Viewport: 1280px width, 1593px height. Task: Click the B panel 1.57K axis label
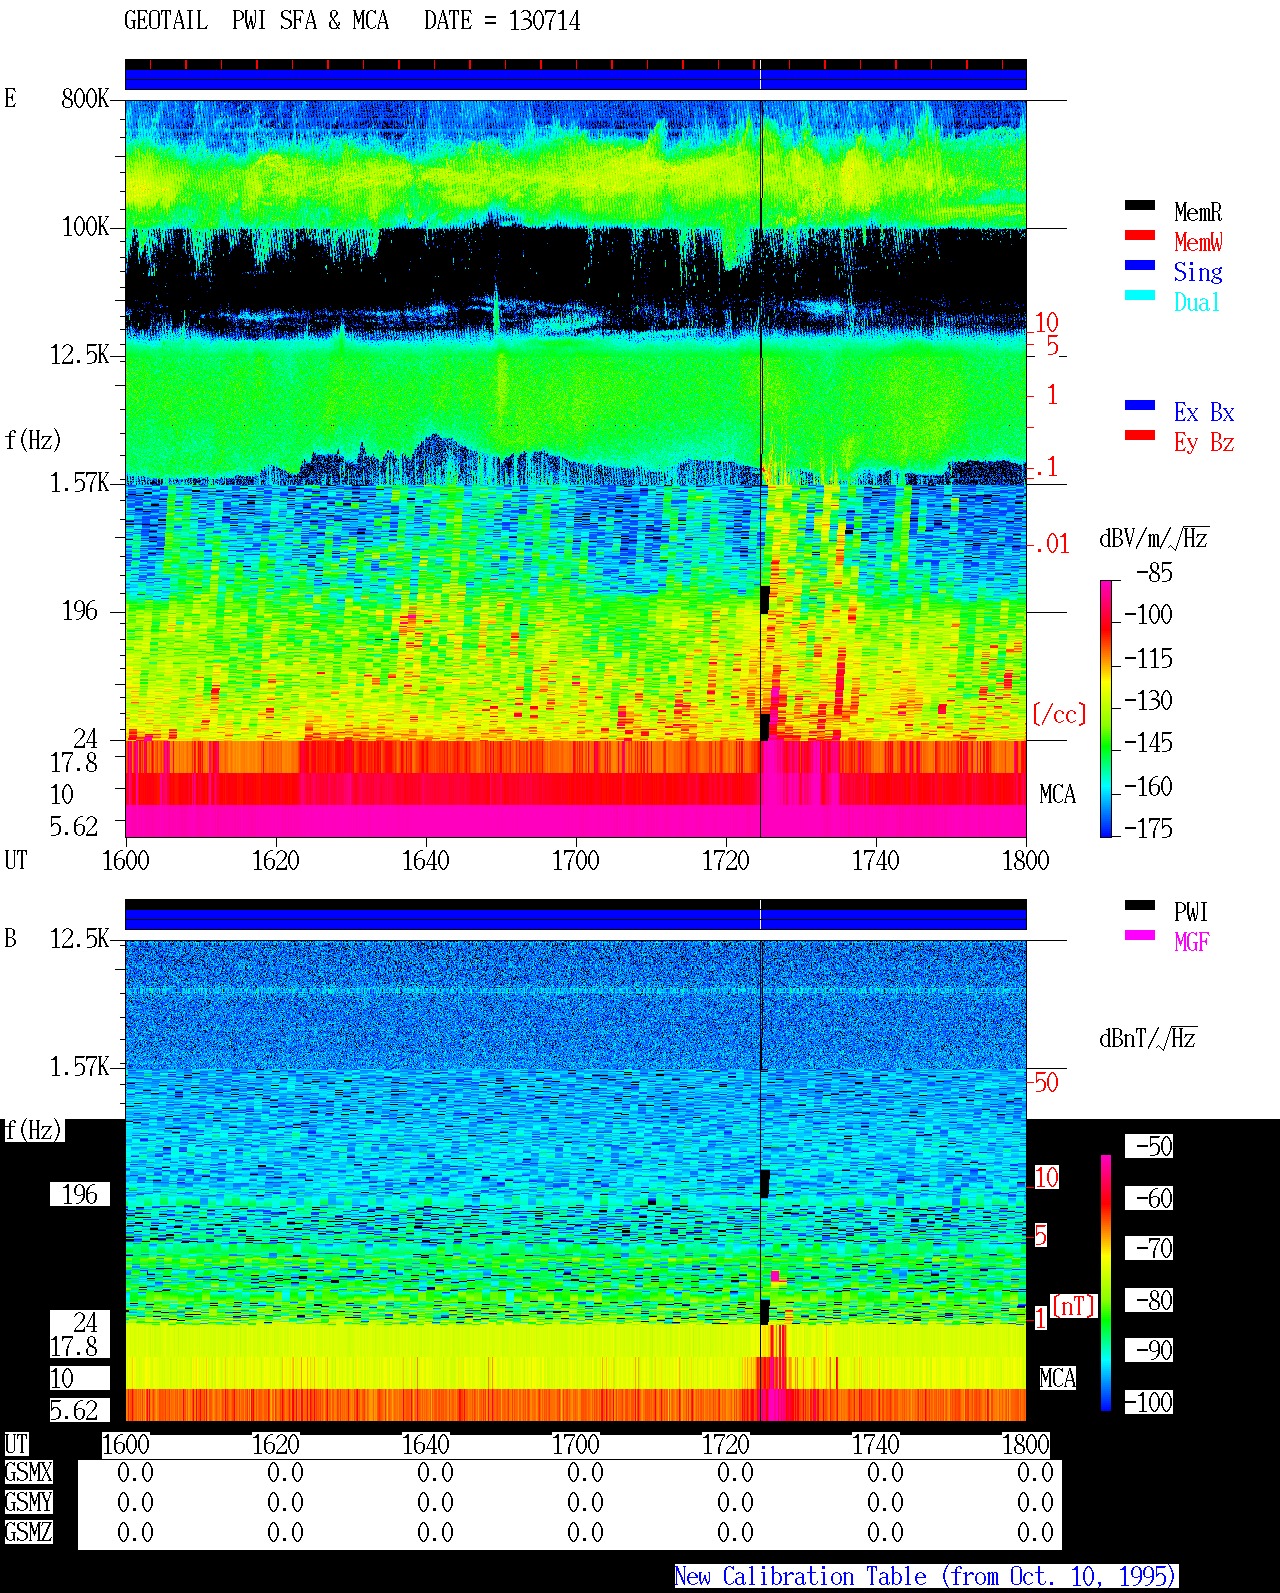[80, 1067]
